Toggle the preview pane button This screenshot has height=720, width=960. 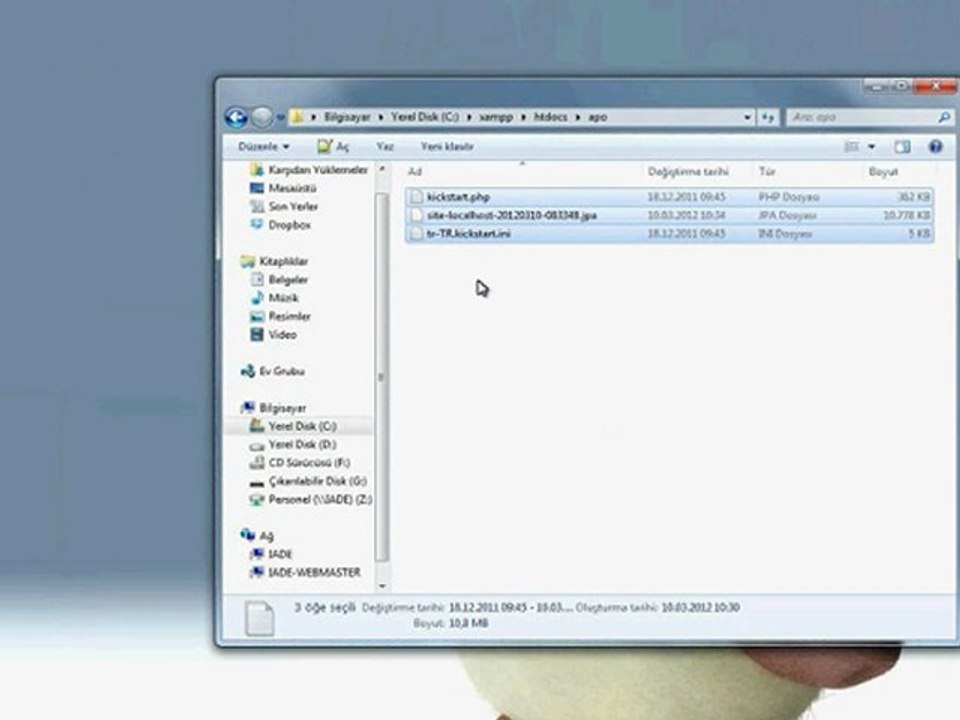pyautogui.click(x=902, y=146)
